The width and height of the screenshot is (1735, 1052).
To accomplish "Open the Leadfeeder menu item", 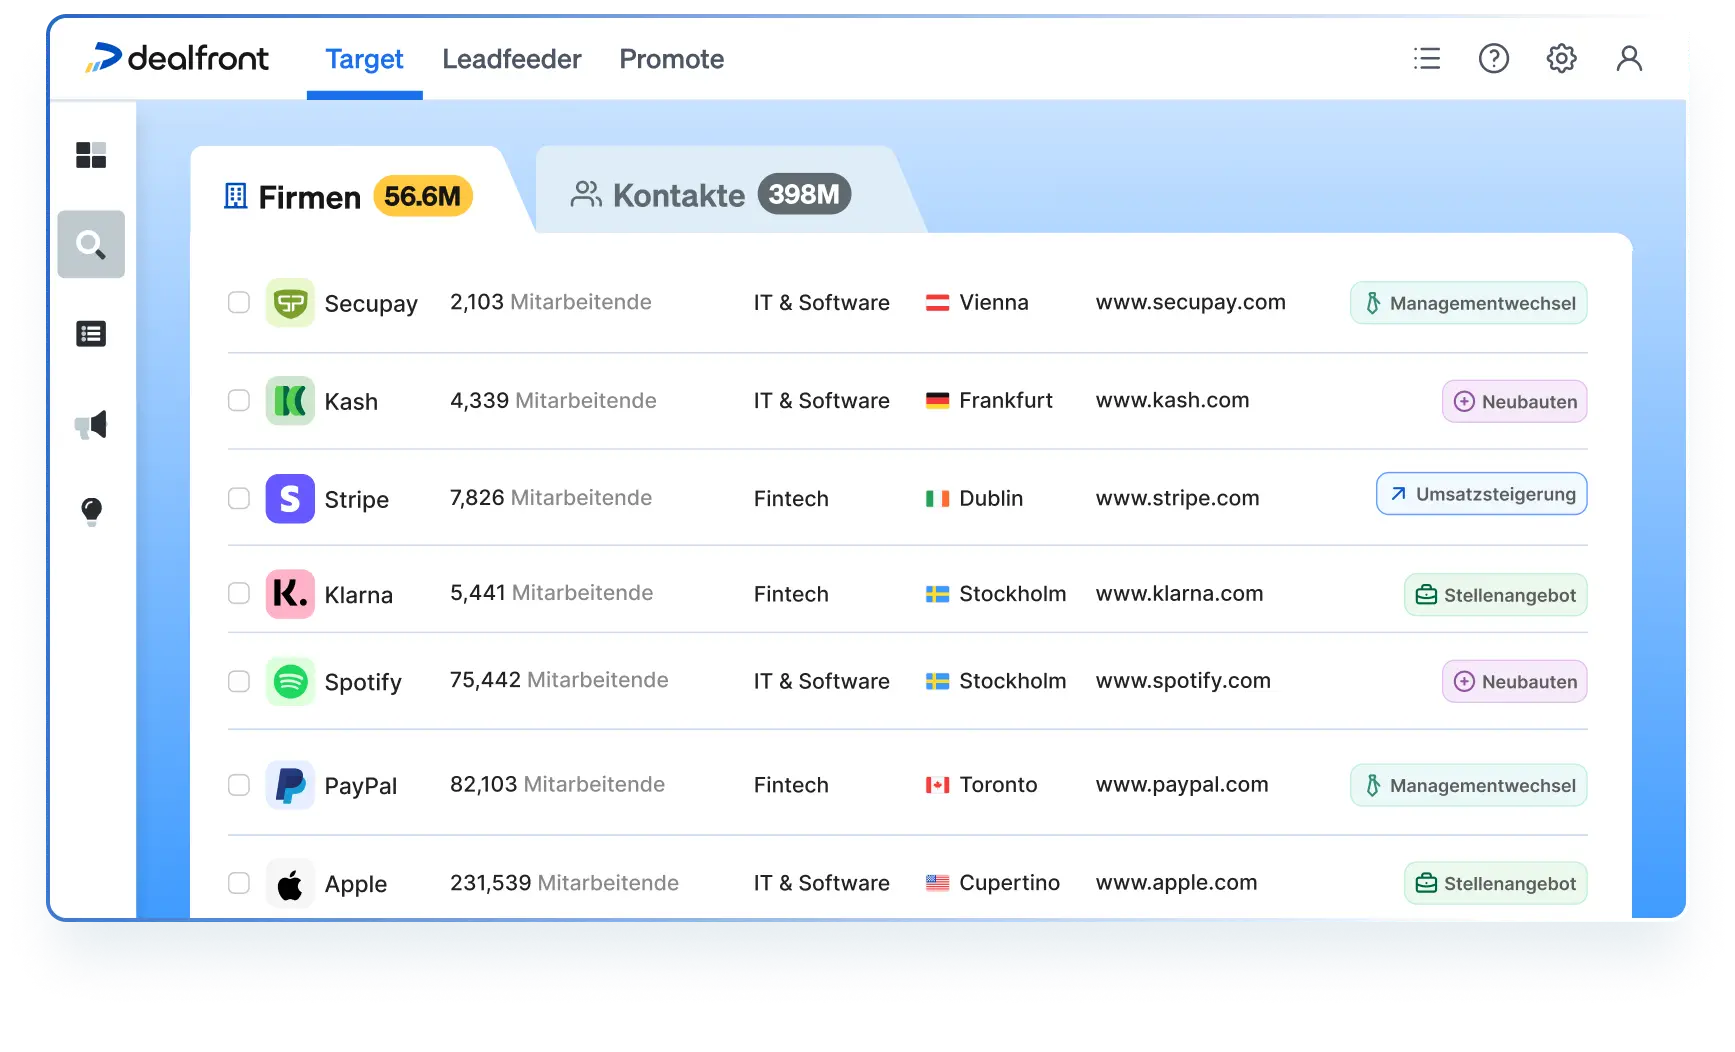I will point(511,59).
